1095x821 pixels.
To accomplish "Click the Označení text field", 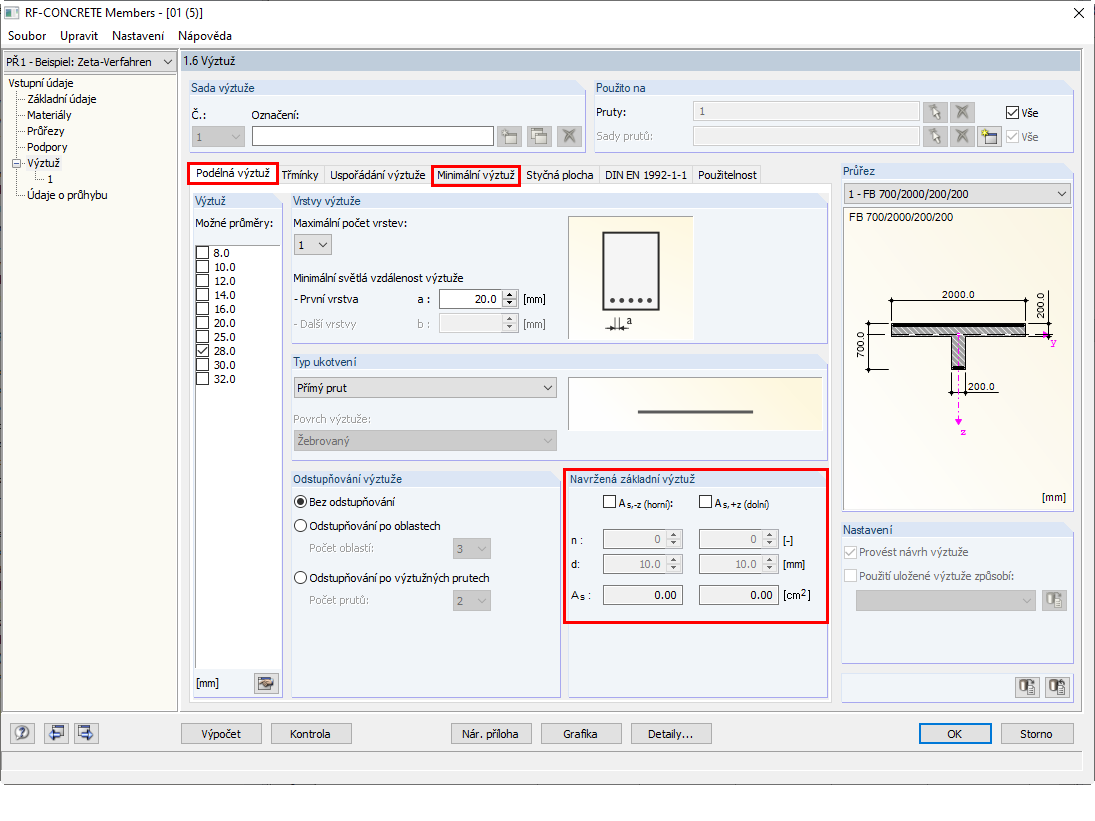I will coord(373,136).
